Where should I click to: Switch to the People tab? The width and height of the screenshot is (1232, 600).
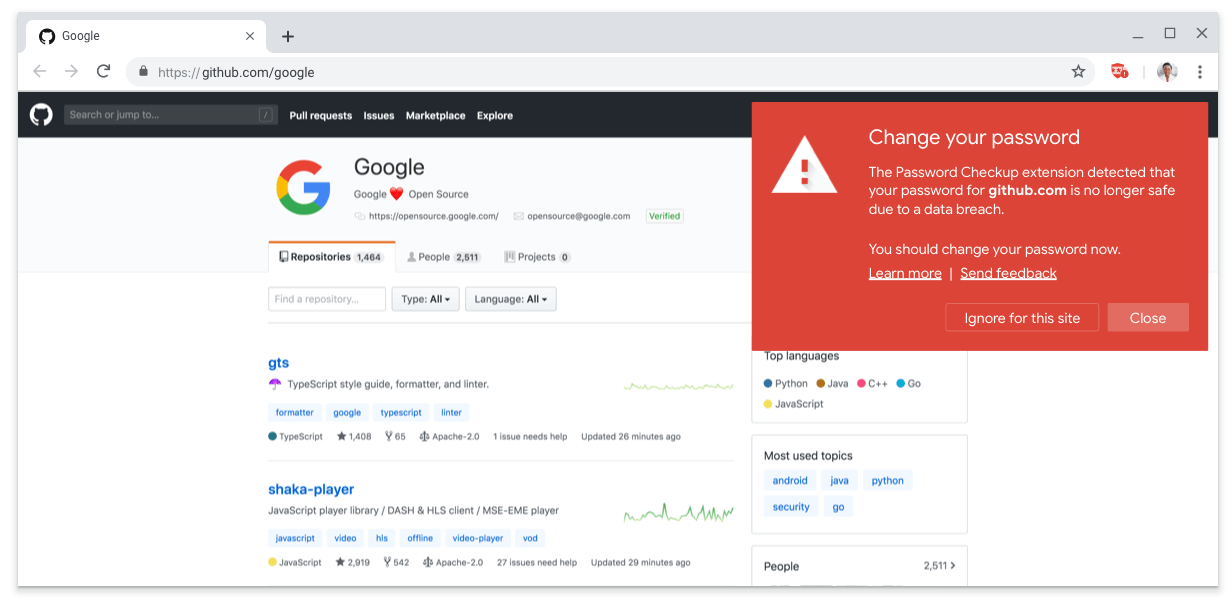pyautogui.click(x=443, y=257)
